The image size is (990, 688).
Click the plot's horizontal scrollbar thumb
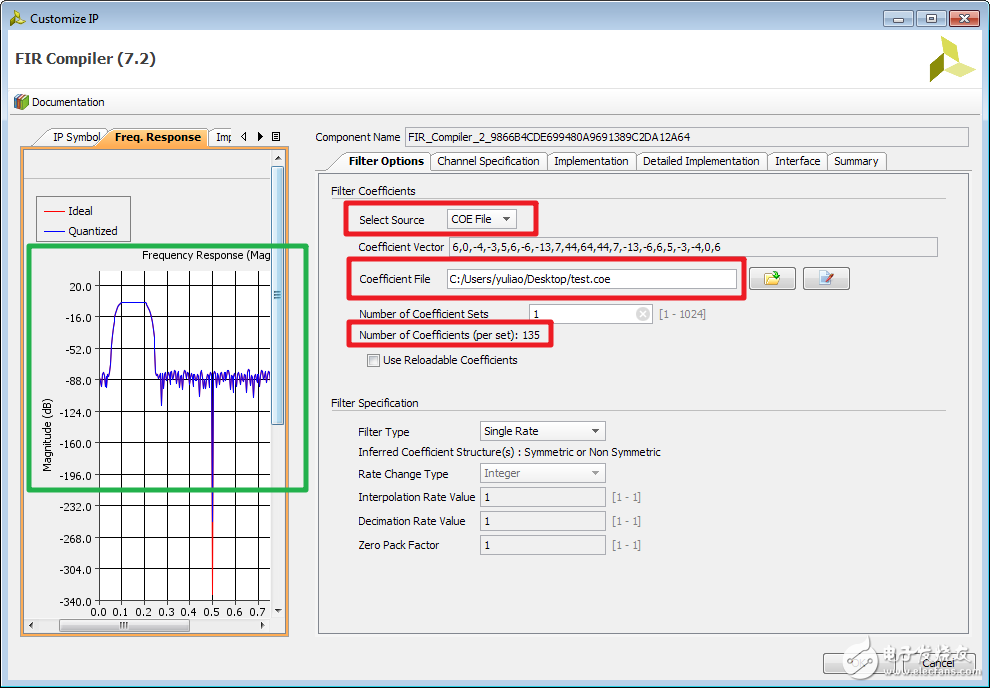coord(123,626)
